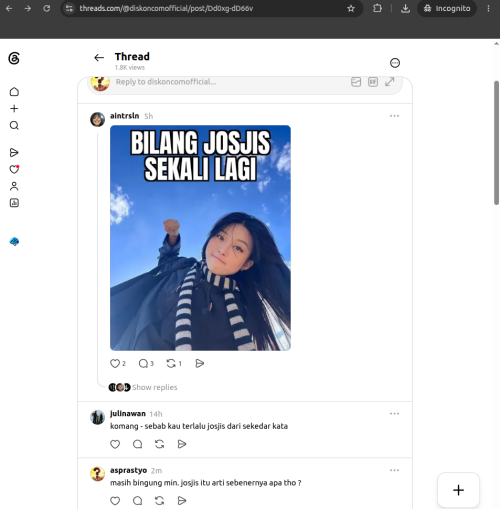Screen dimensions: 500x509
Task: Attach an image to the reply
Action: [x=356, y=82]
